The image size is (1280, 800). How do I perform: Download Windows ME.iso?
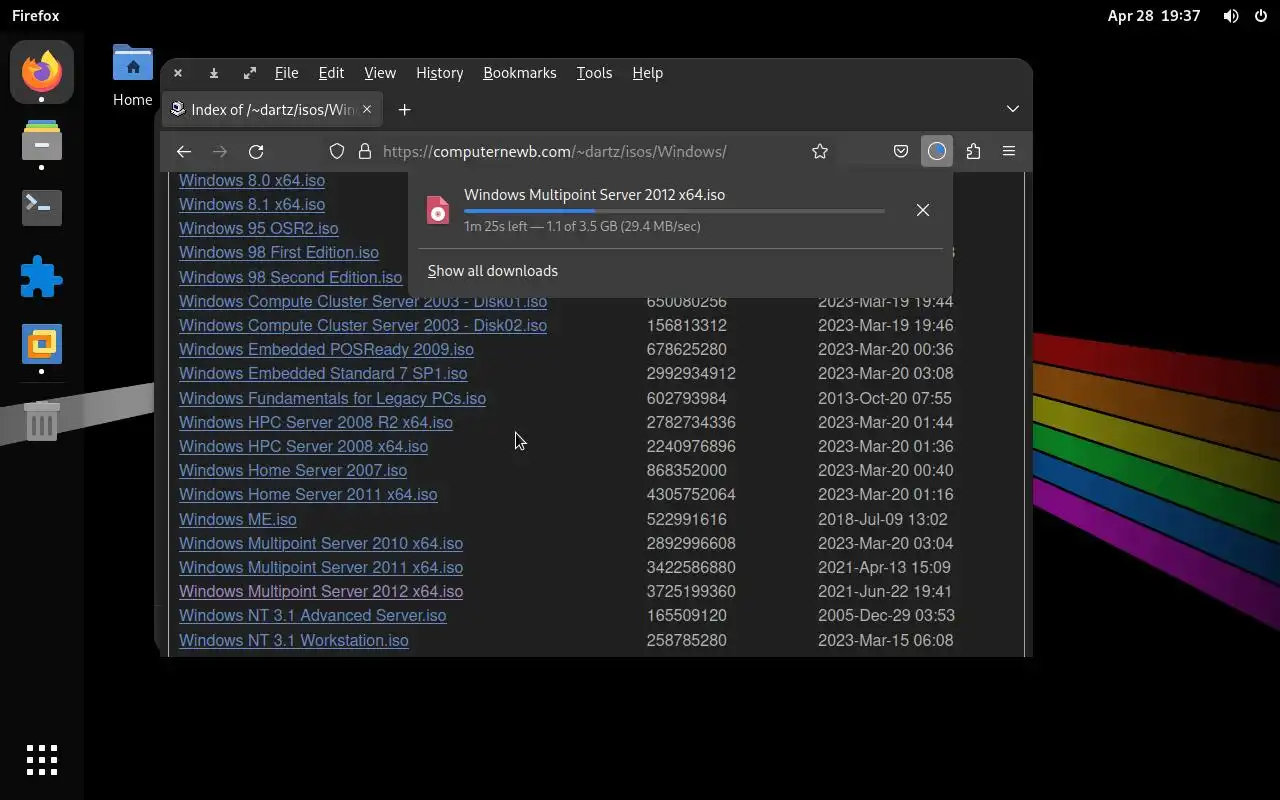click(238, 519)
